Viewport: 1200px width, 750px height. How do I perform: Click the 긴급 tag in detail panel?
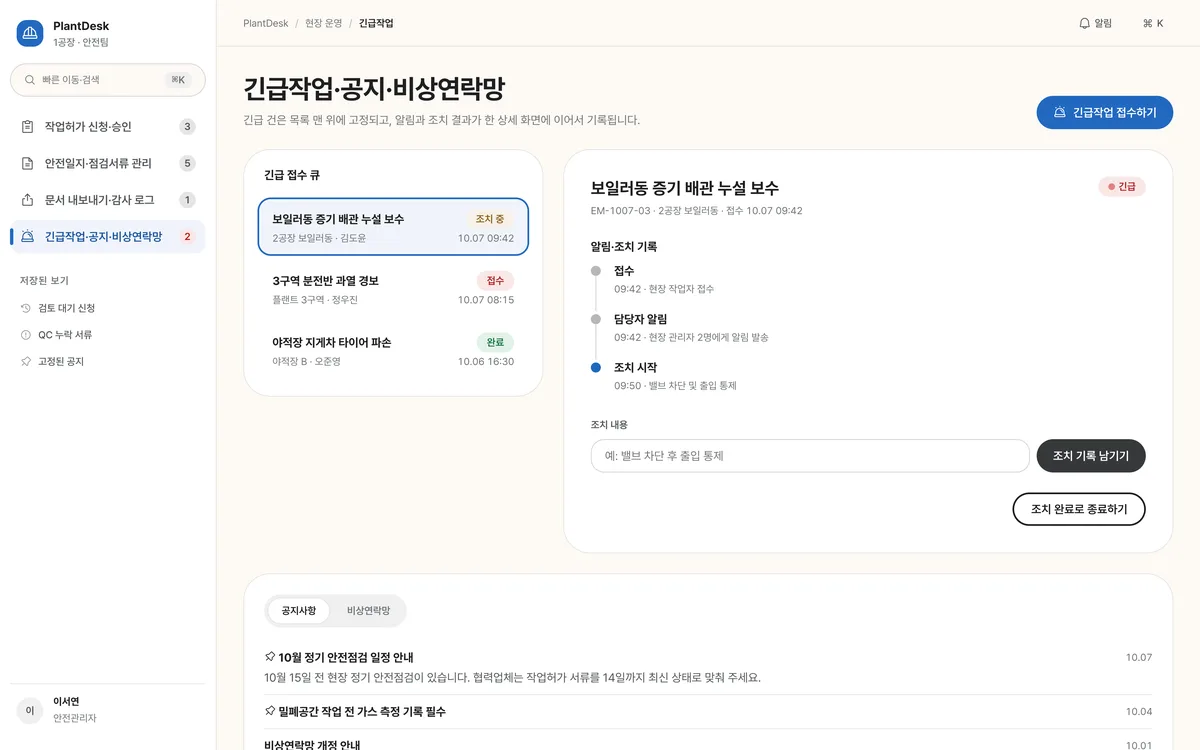pyautogui.click(x=1122, y=187)
